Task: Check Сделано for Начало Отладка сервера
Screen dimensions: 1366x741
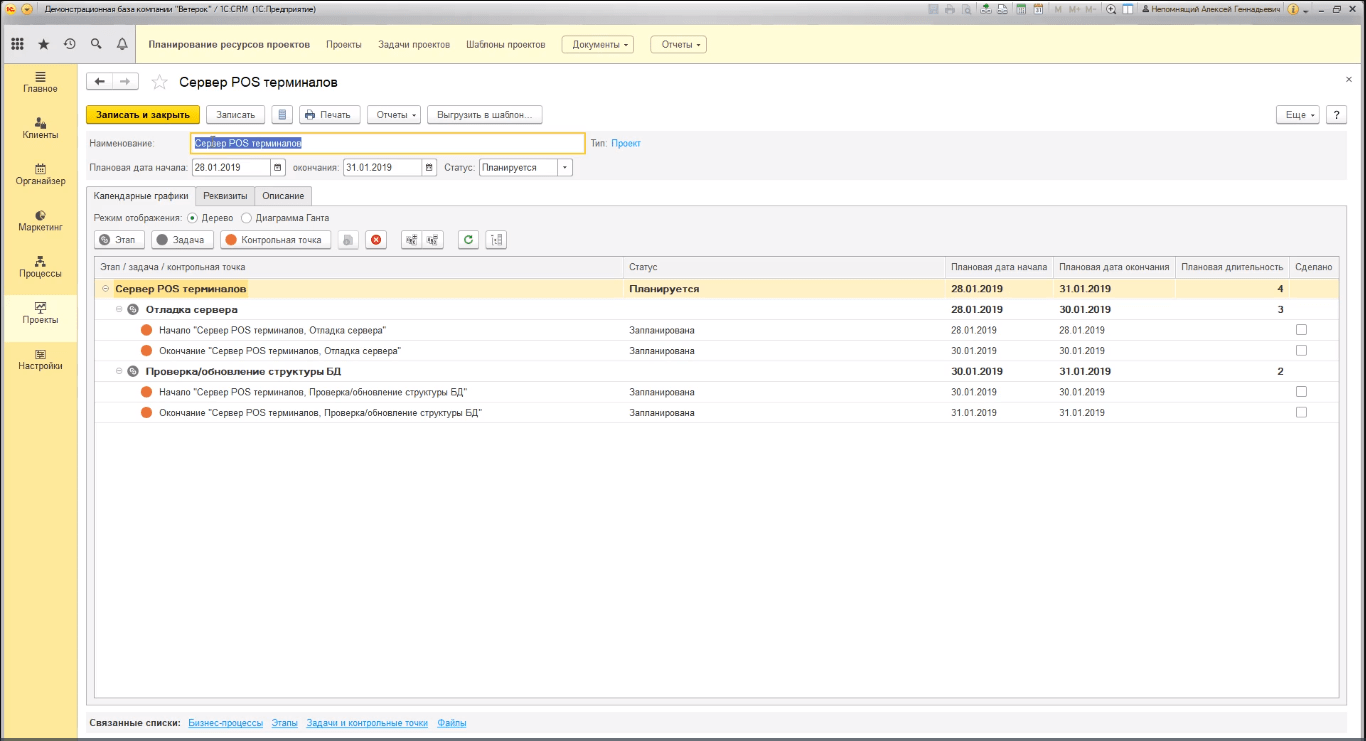Action: (x=1301, y=330)
